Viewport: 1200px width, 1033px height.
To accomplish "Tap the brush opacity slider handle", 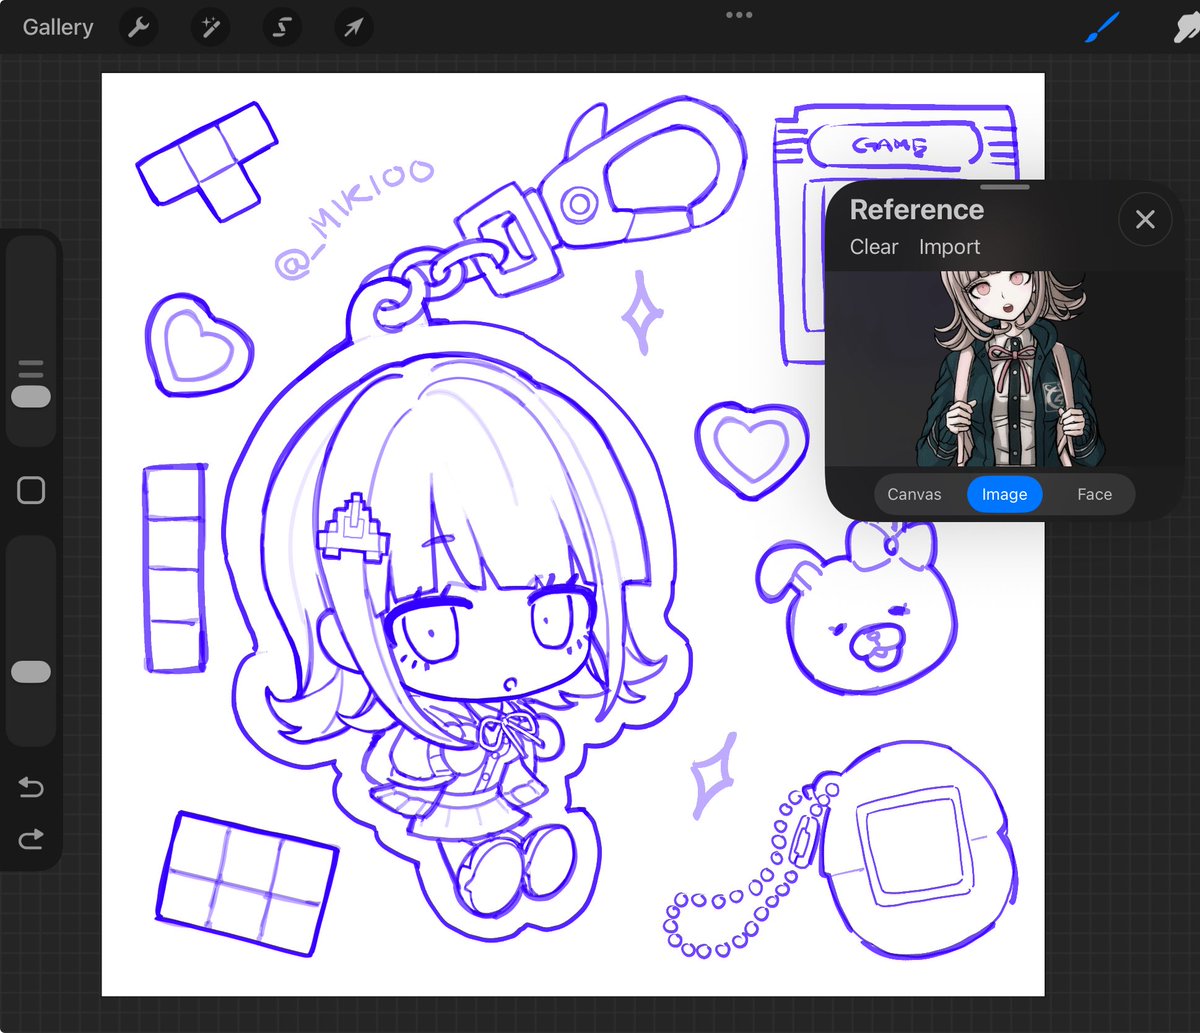I will click(31, 672).
